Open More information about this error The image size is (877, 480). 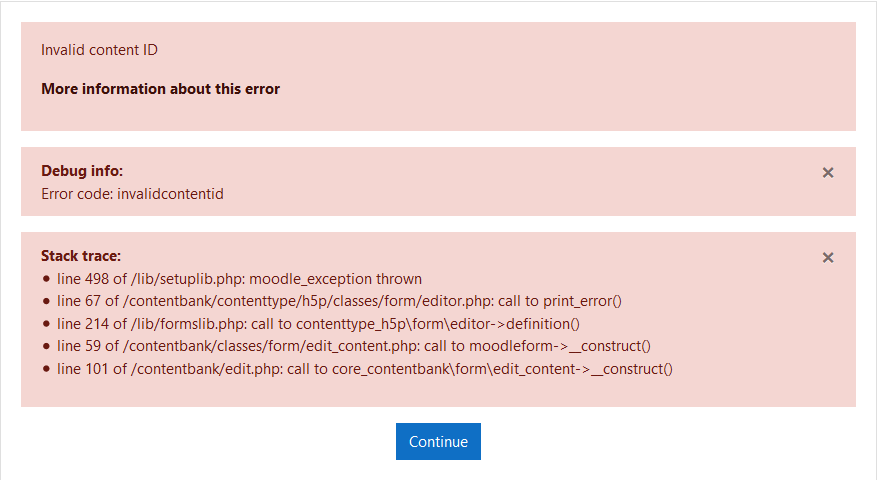pyautogui.click(x=161, y=89)
